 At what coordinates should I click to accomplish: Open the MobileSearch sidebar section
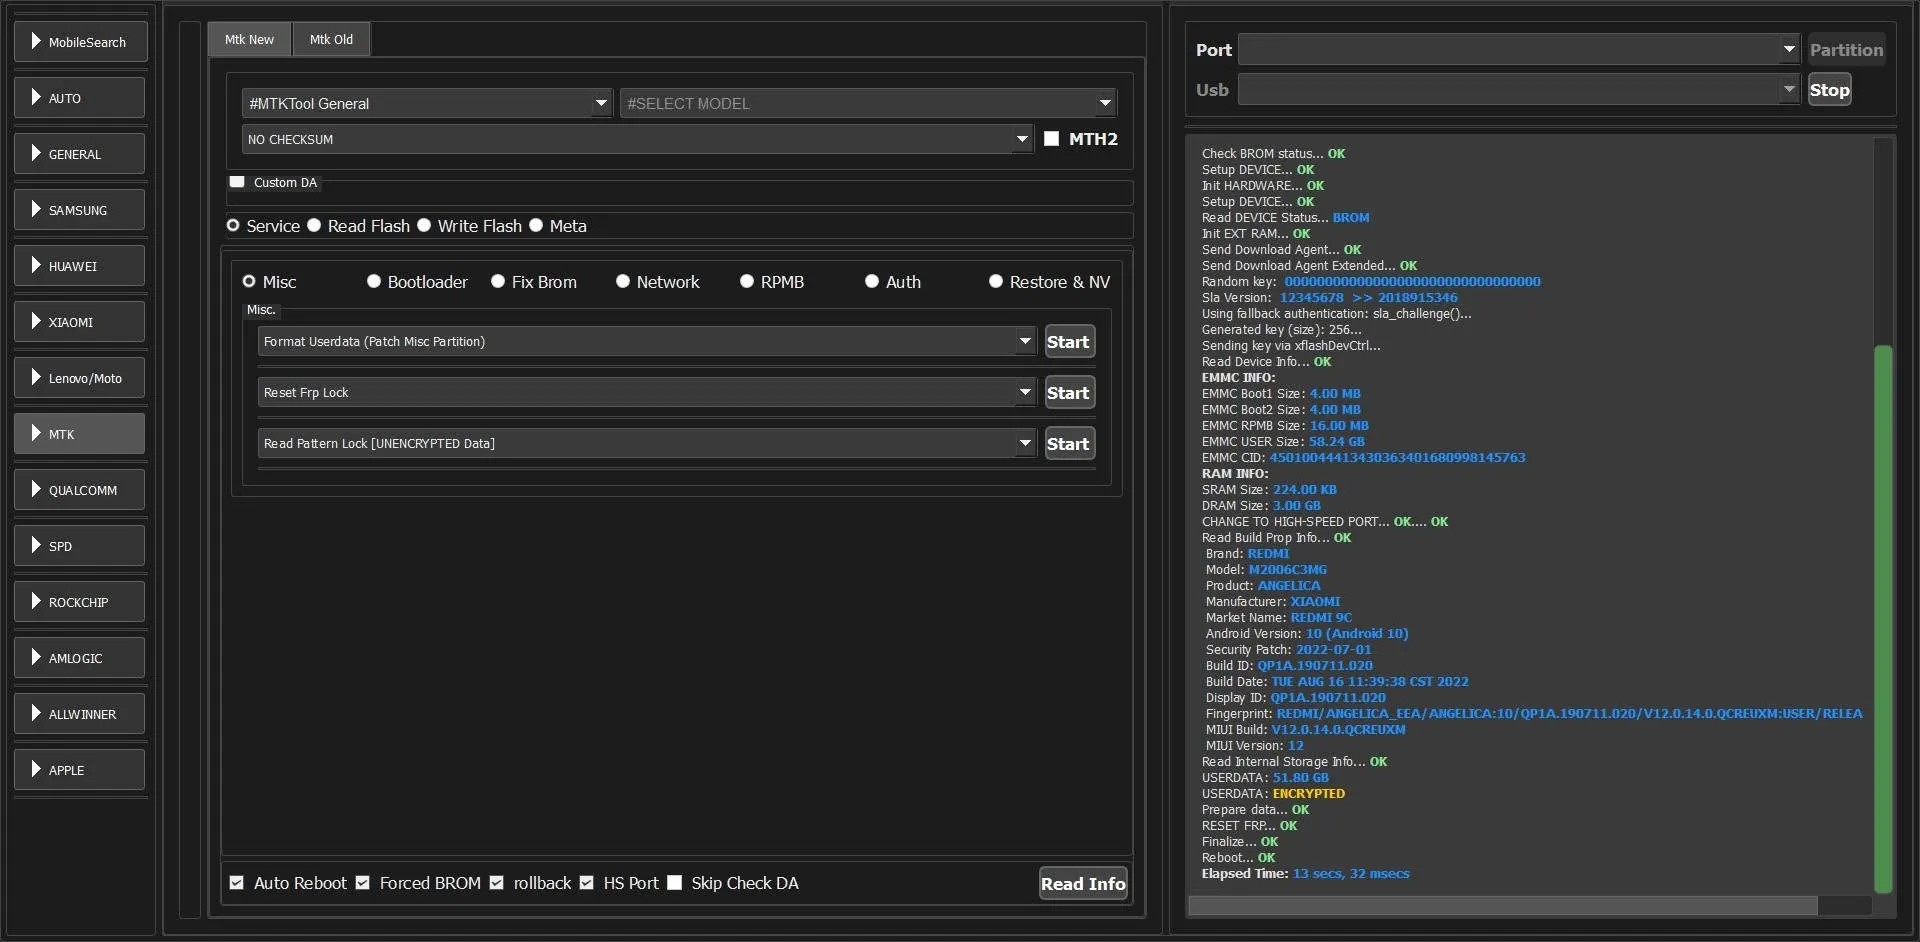[x=80, y=42]
